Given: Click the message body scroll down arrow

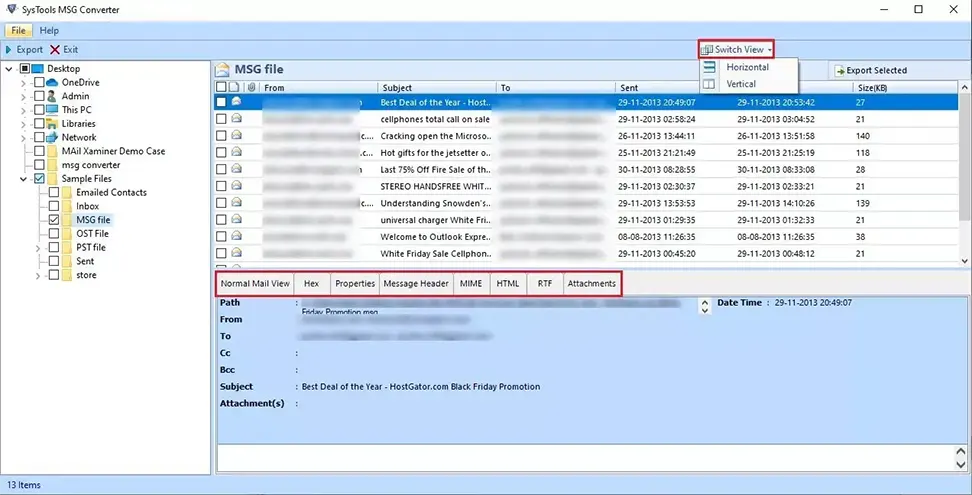Looking at the screenshot, I should (961, 464).
